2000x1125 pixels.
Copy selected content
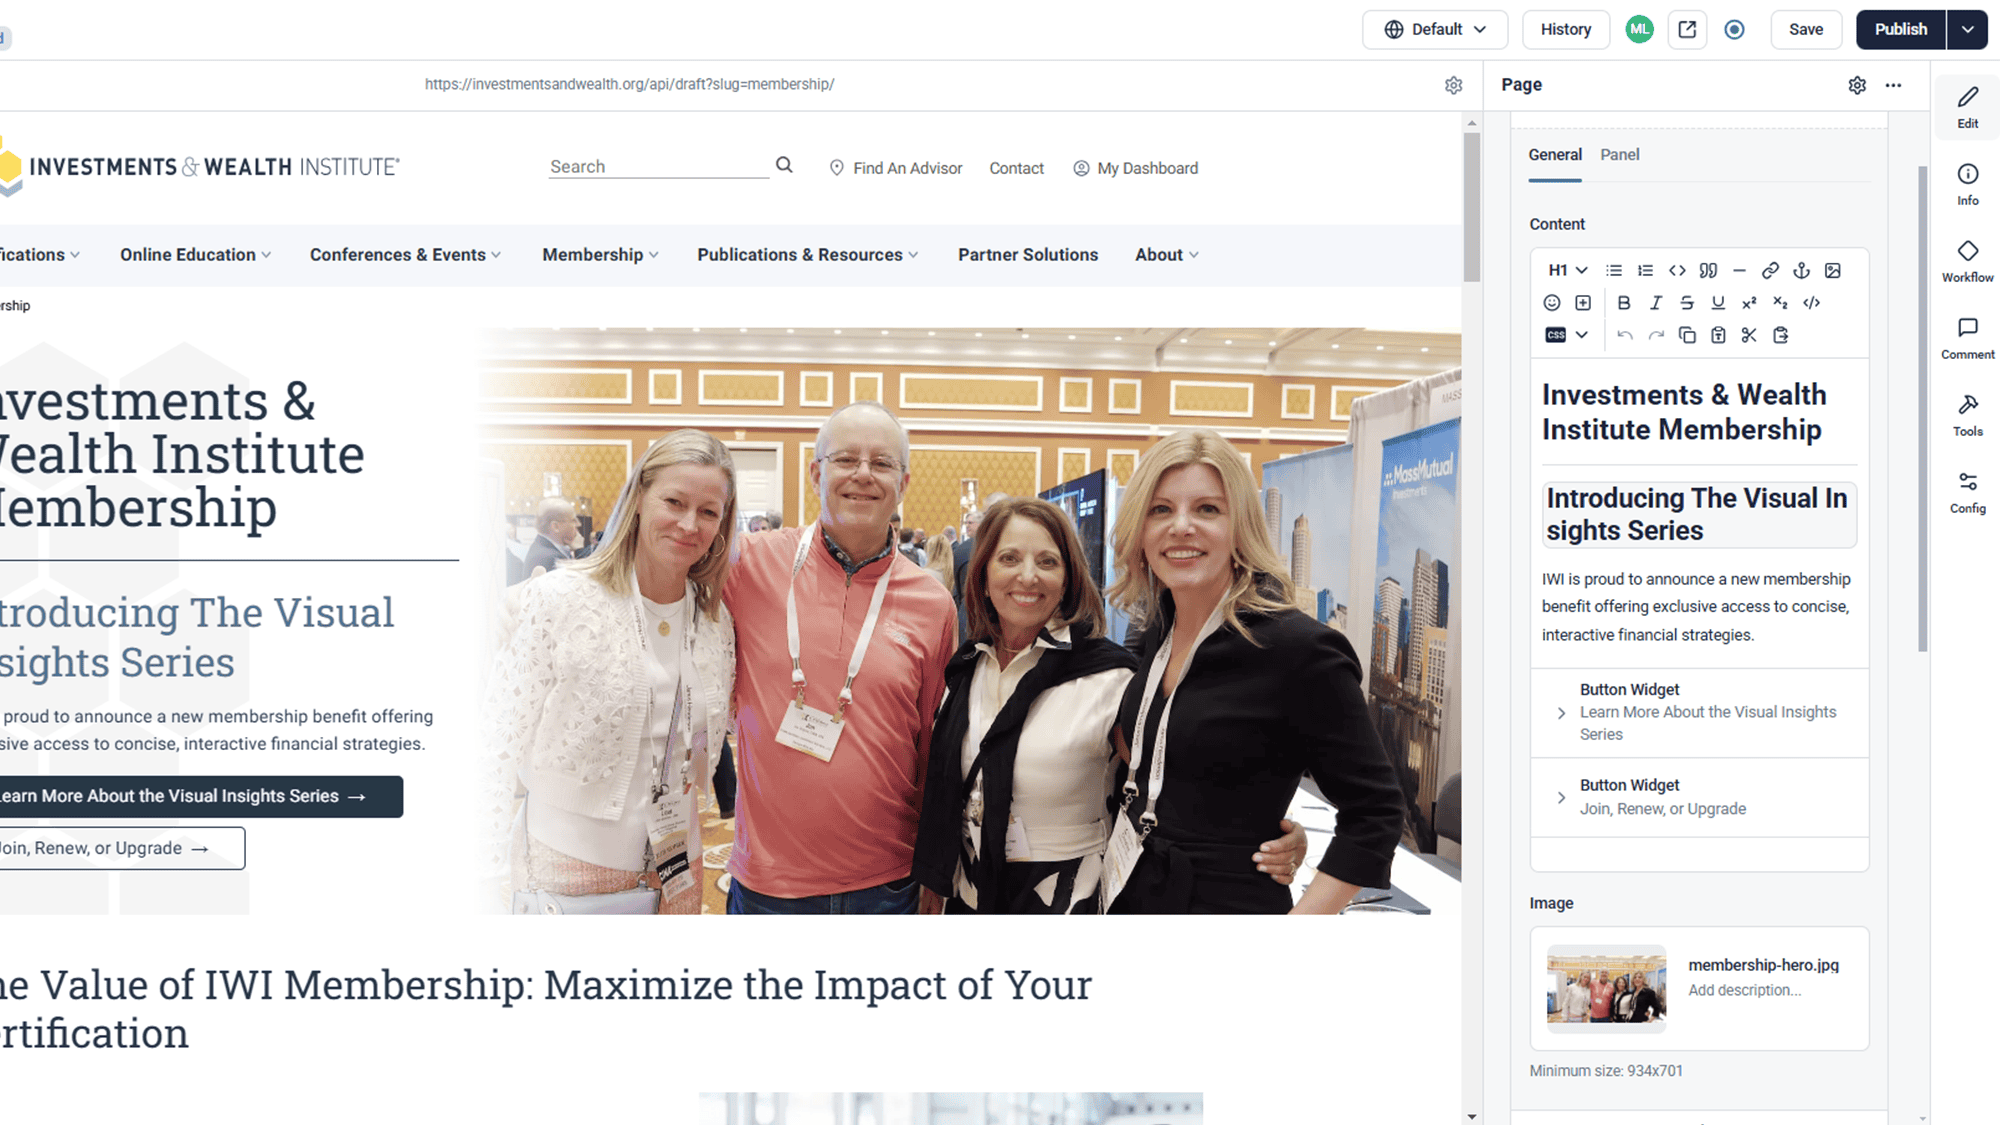1686,335
